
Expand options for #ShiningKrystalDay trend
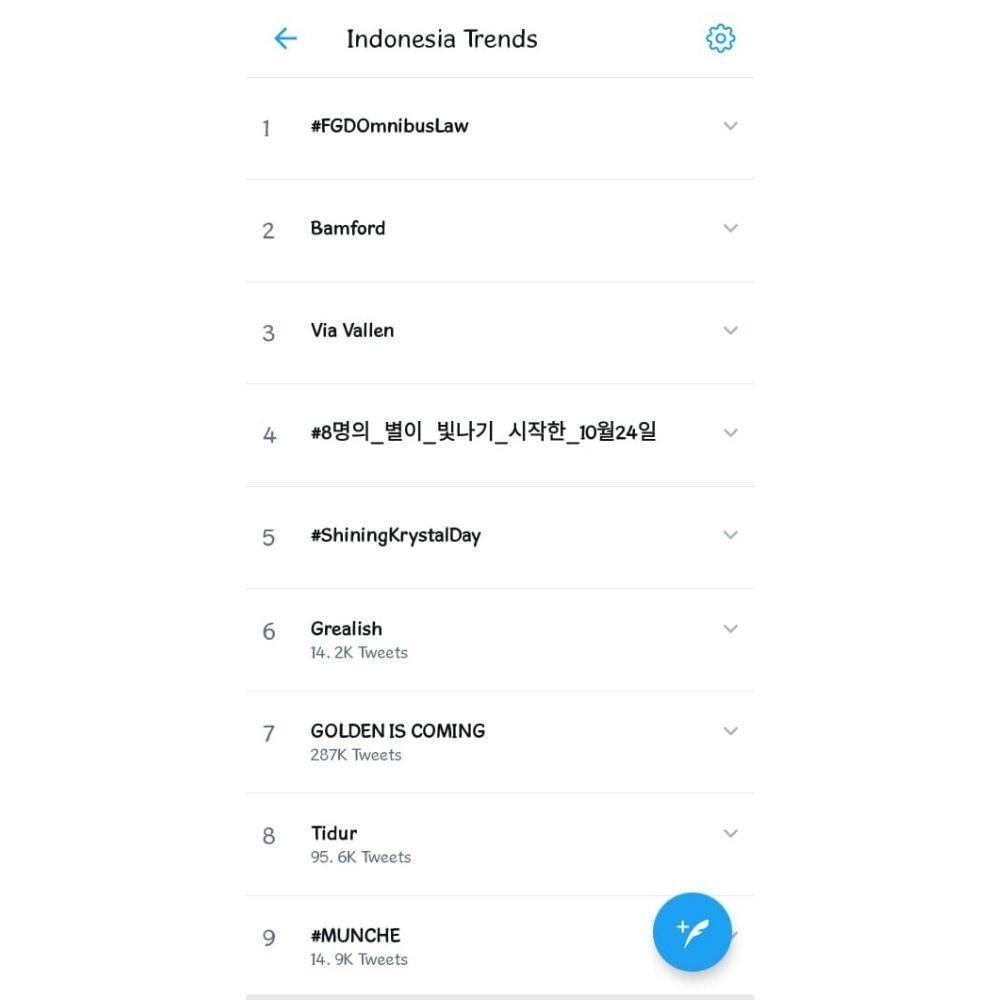[x=730, y=535]
